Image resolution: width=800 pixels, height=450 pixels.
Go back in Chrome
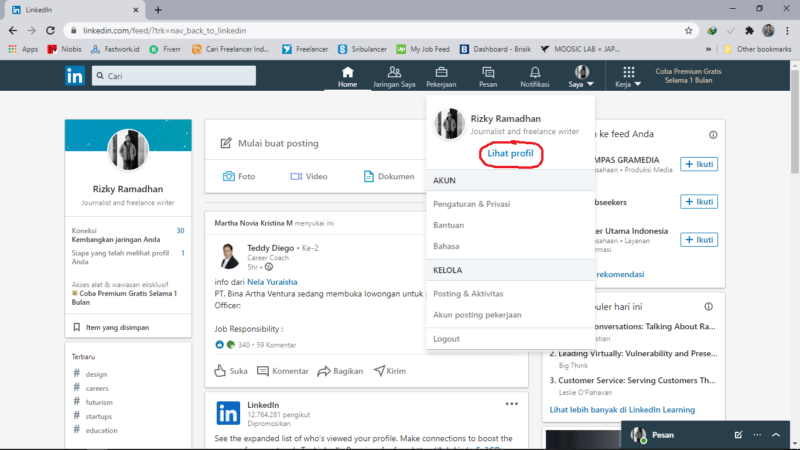(x=13, y=31)
